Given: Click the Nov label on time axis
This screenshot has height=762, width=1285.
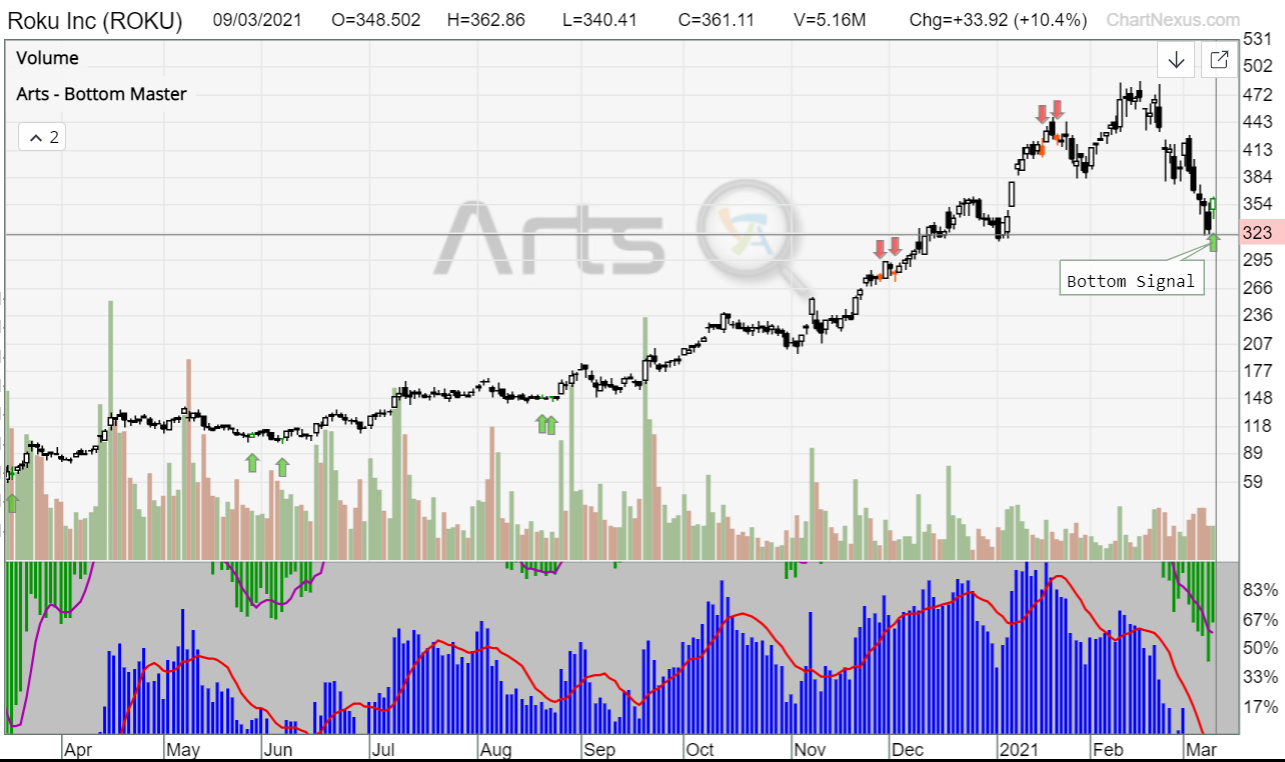Looking at the screenshot, I should (808, 748).
